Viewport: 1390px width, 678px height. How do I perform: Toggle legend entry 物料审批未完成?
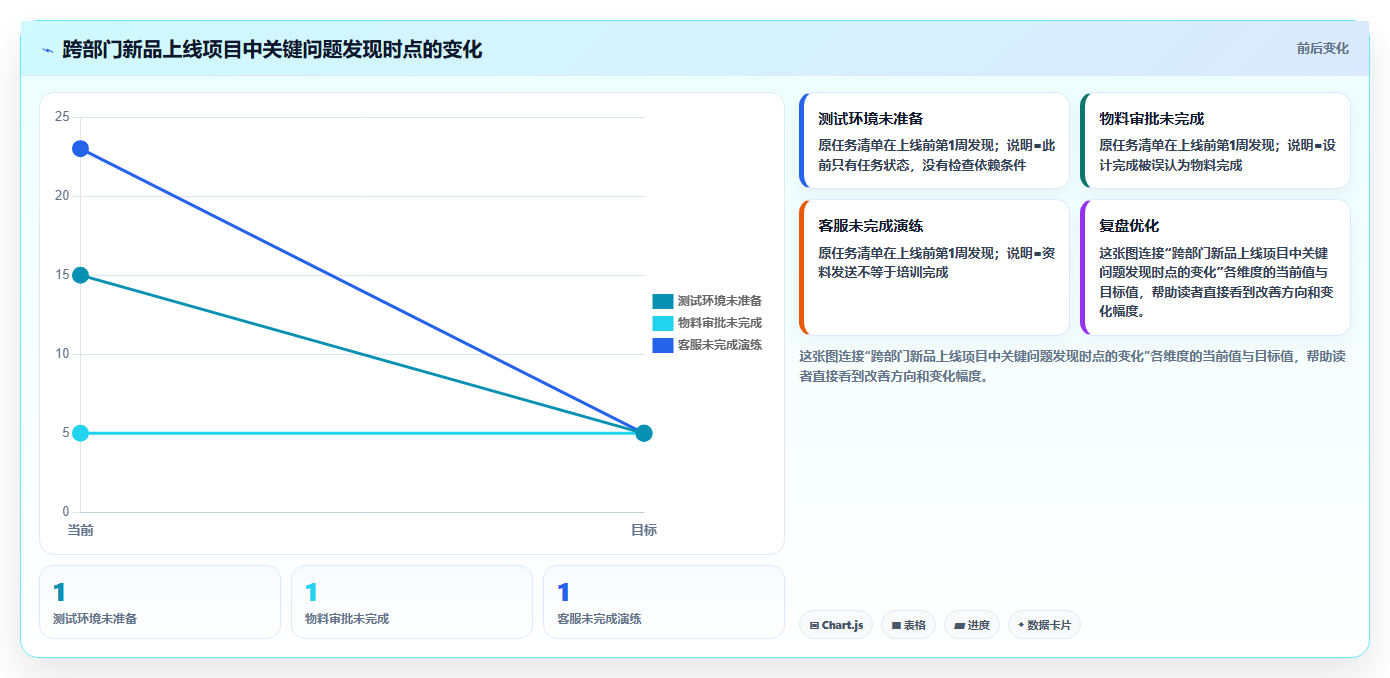point(707,323)
